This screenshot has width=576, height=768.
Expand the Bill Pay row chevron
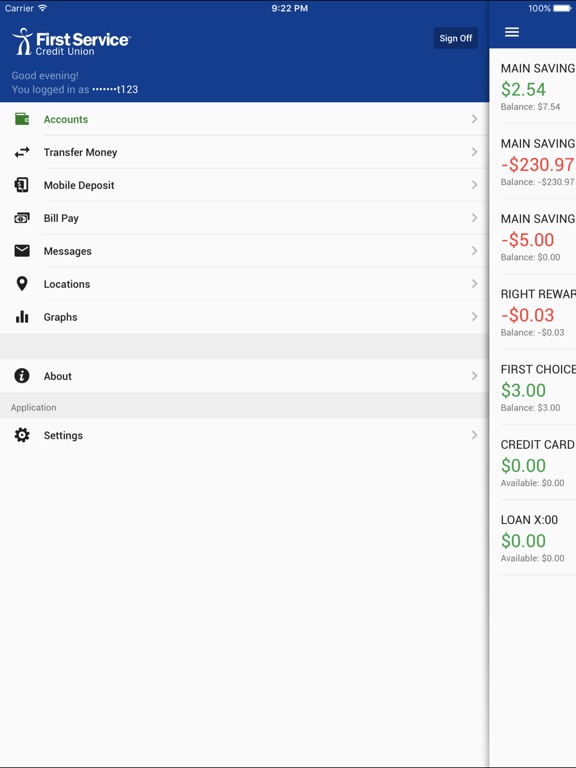point(474,218)
